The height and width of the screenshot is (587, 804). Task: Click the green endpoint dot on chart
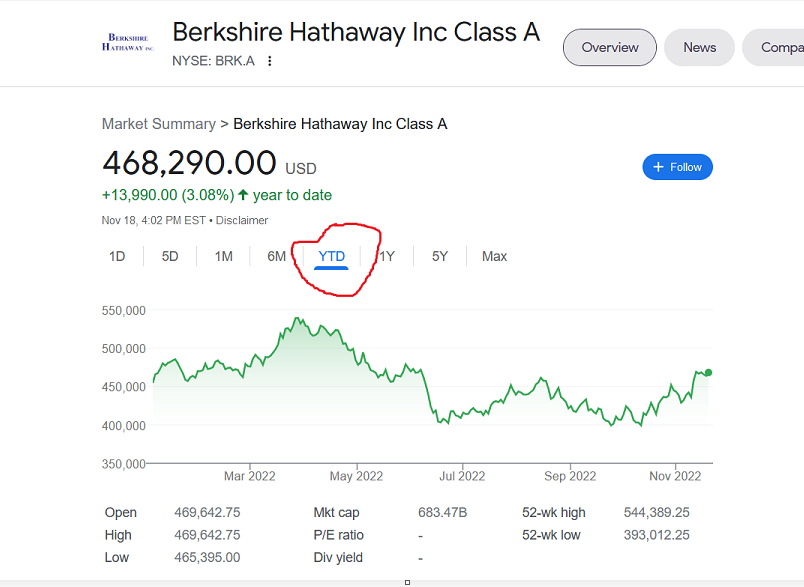(x=708, y=372)
